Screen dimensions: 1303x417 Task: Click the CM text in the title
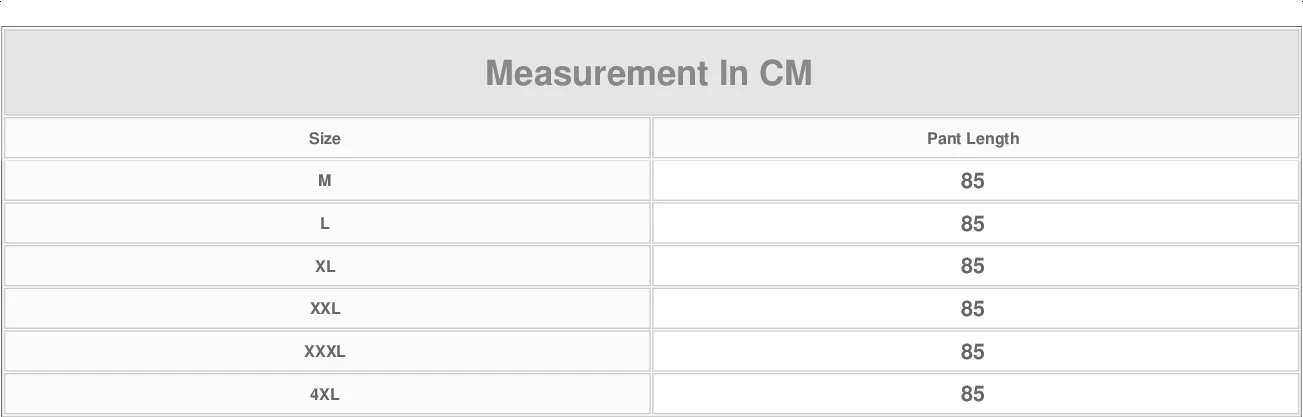coord(786,73)
